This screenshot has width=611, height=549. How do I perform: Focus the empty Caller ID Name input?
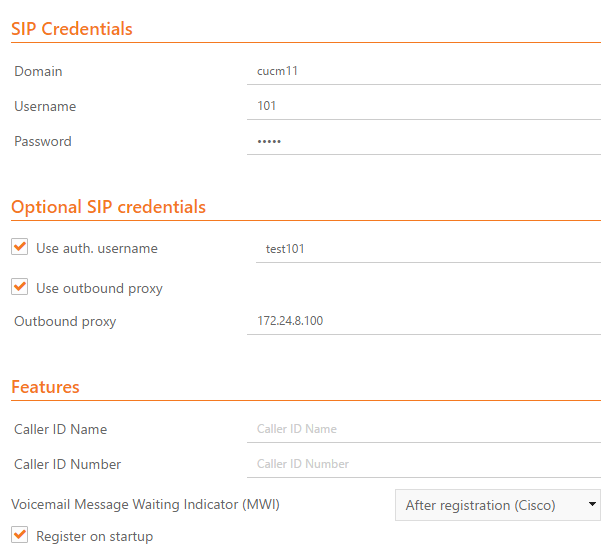point(424,429)
